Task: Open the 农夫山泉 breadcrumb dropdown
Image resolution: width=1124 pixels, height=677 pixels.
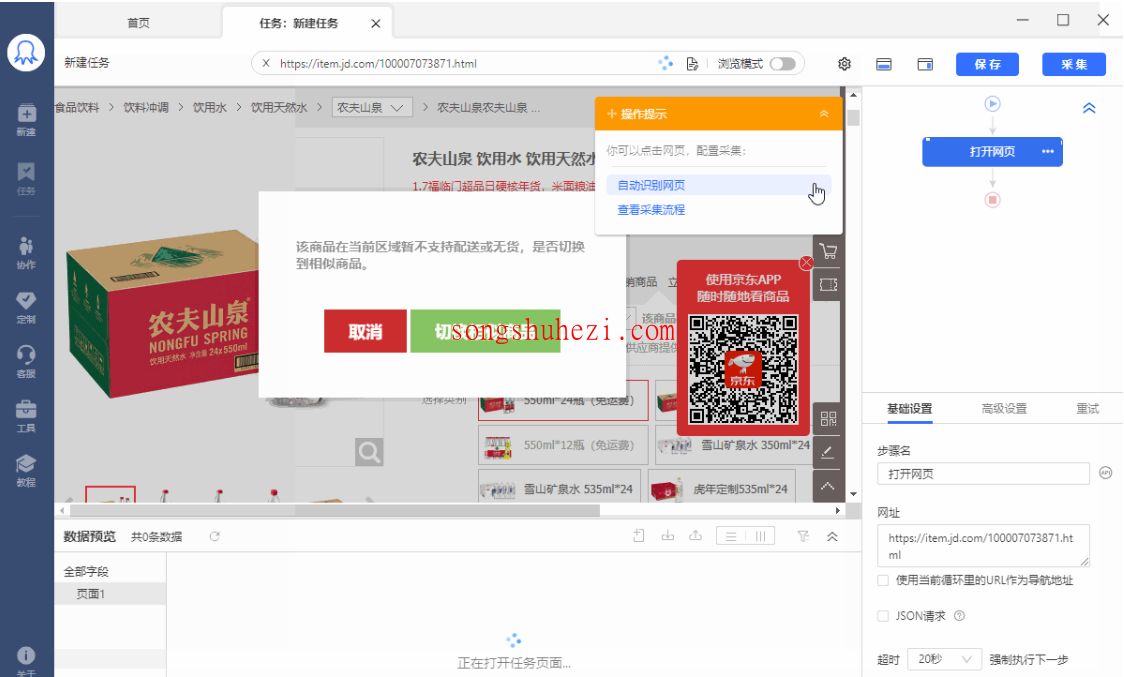Action: [371, 108]
